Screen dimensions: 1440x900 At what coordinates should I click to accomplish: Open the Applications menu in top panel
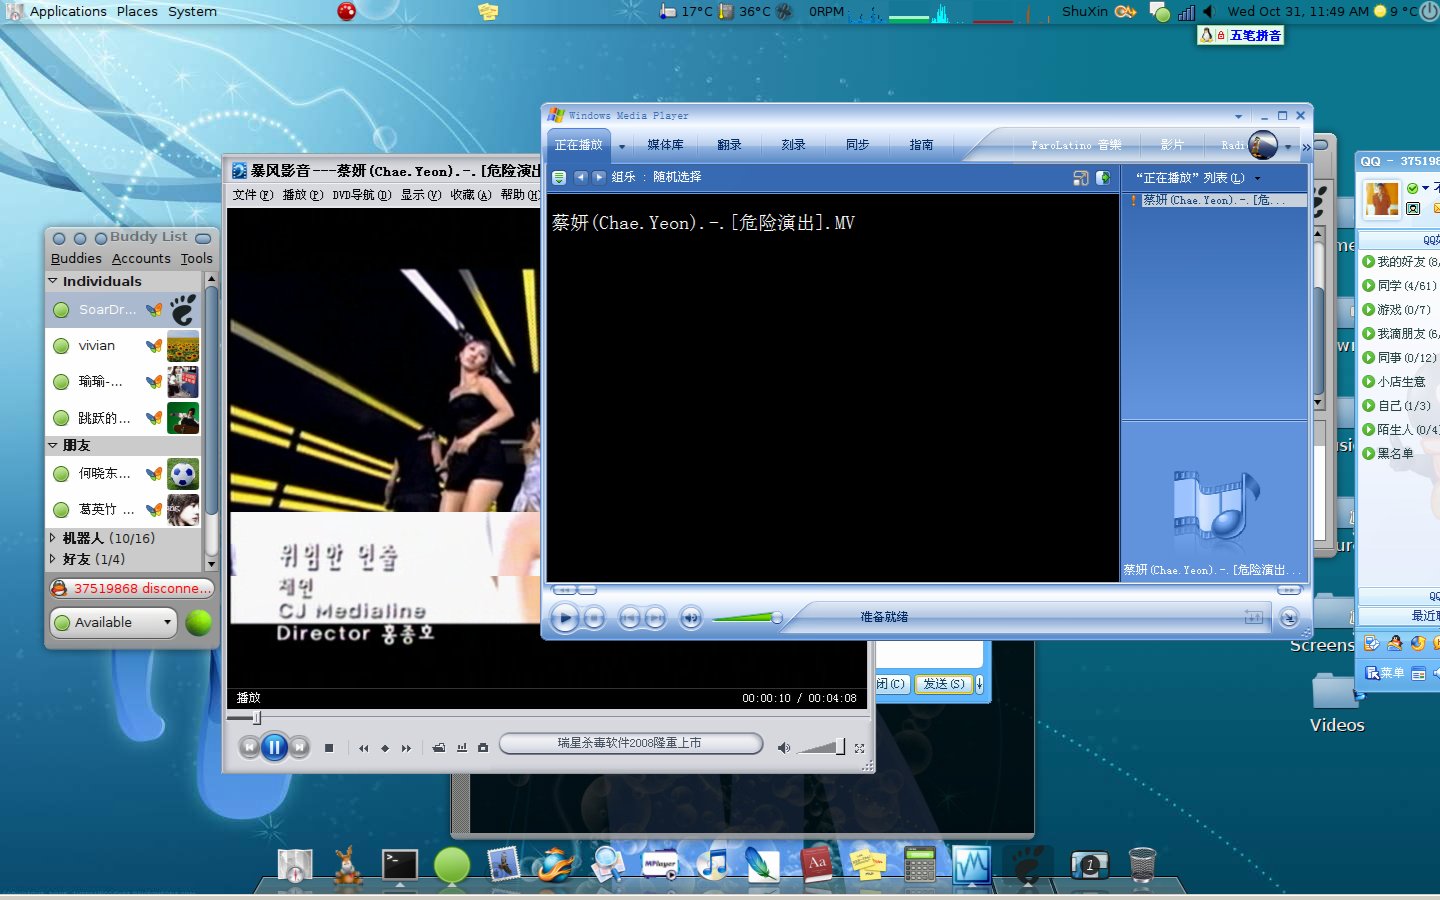(68, 11)
